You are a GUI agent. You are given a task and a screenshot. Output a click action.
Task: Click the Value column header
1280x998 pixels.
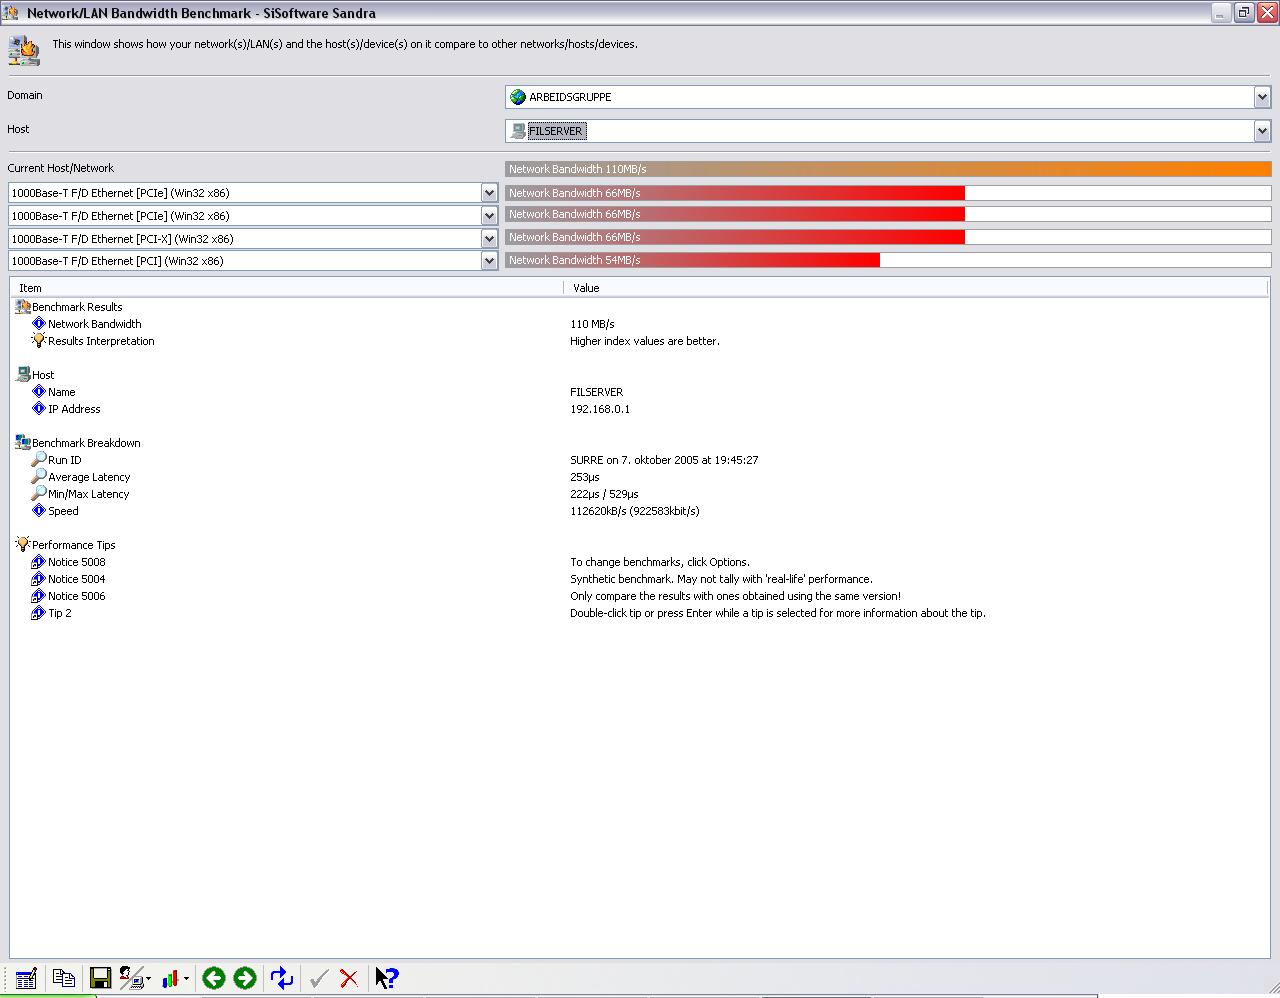click(x=917, y=288)
